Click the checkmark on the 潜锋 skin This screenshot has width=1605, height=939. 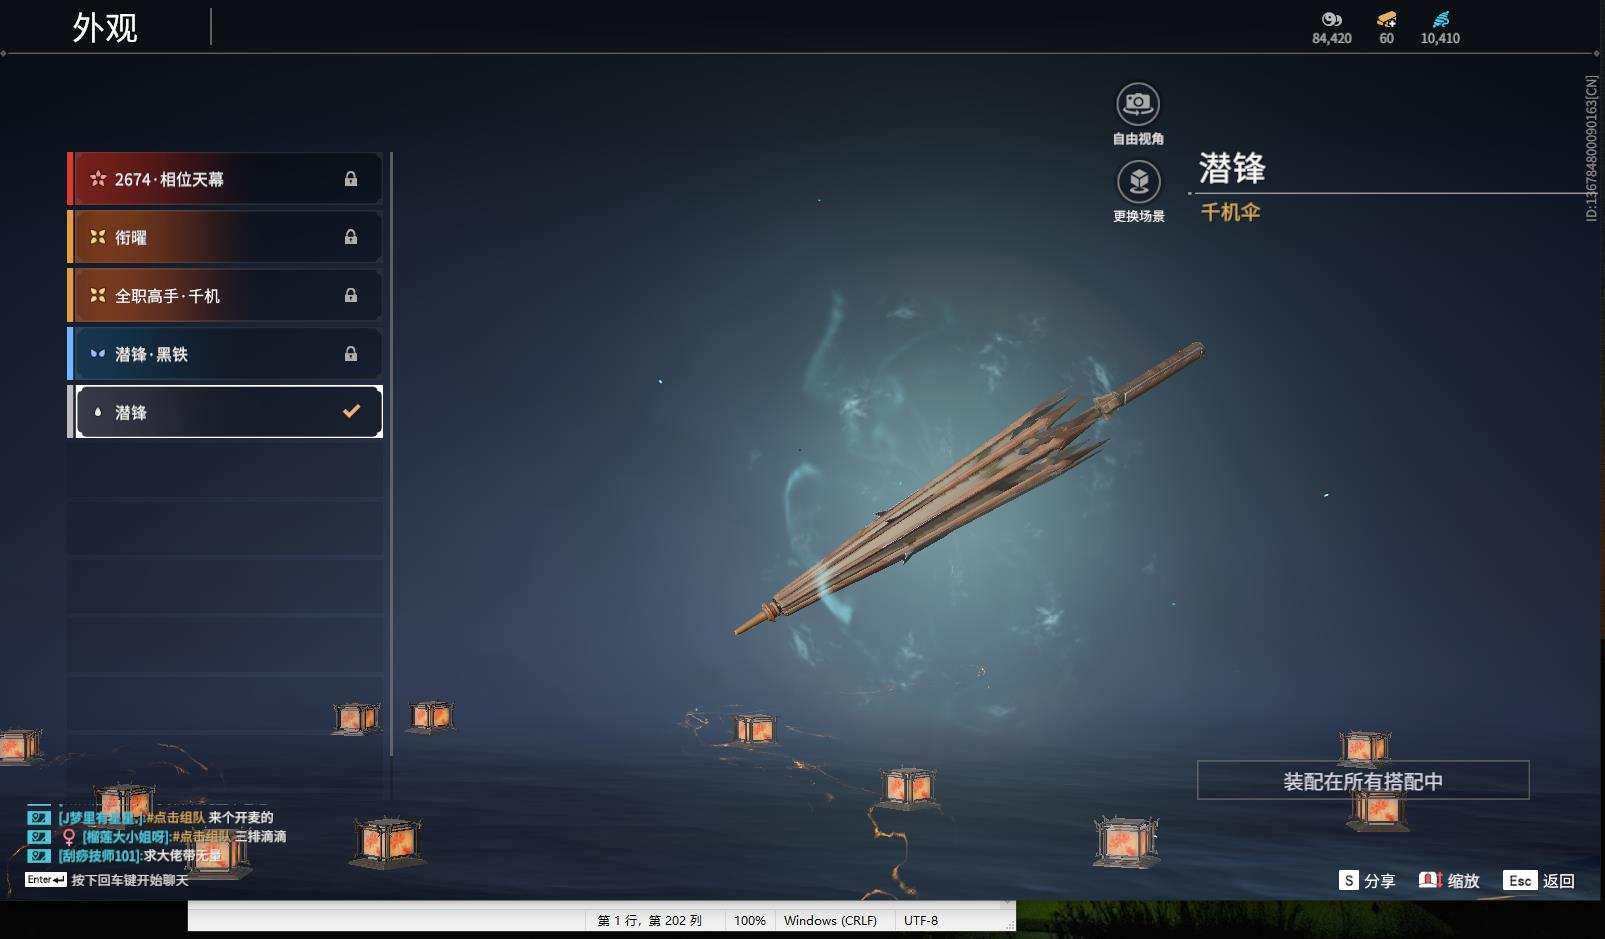tap(351, 411)
